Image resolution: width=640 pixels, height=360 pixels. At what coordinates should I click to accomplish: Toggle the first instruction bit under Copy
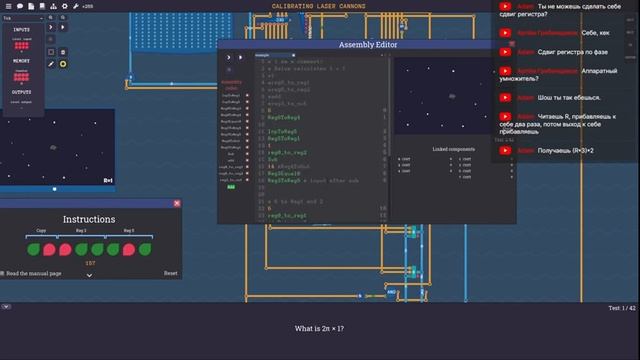click(x=33, y=249)
